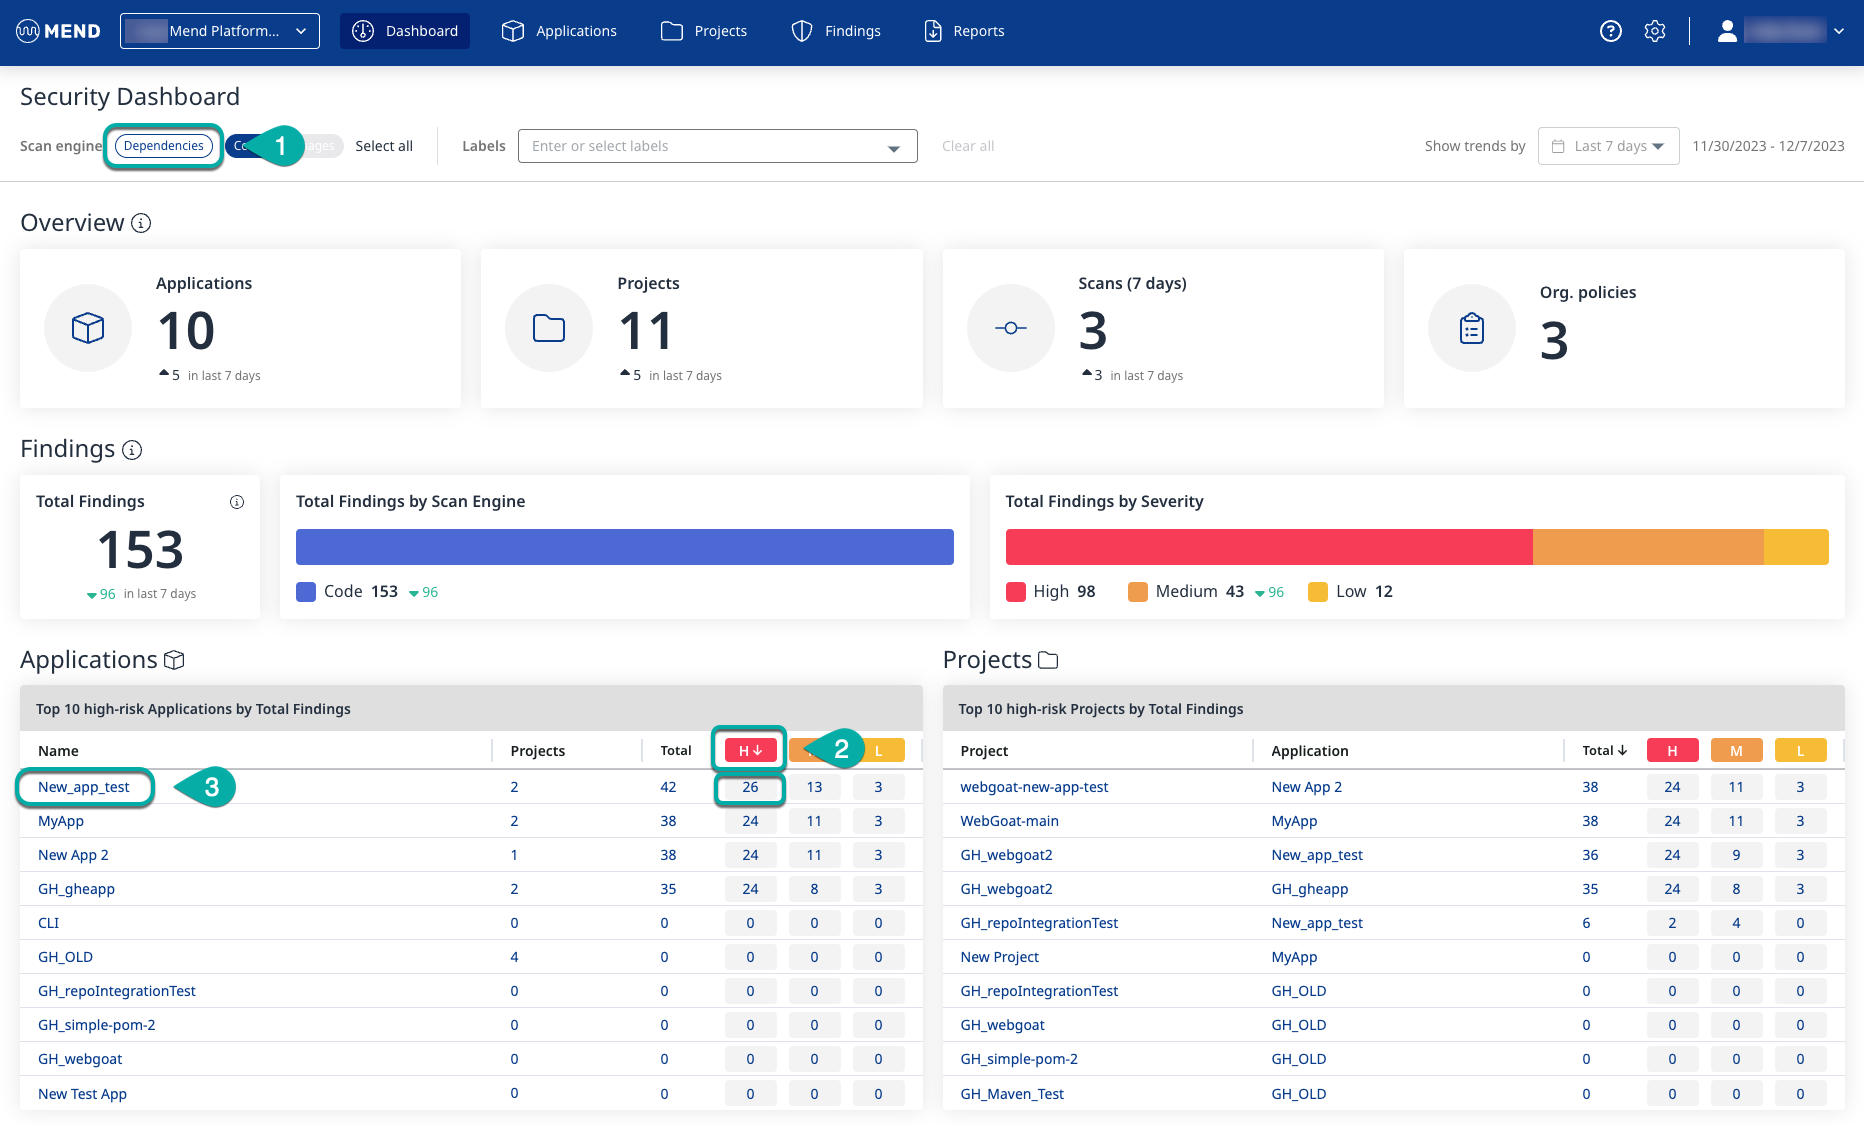Toggle the Dependencies scan engine filter
Viewport: 1864px width, 1125px height.
pyautogui.click(x=164, y=146)
